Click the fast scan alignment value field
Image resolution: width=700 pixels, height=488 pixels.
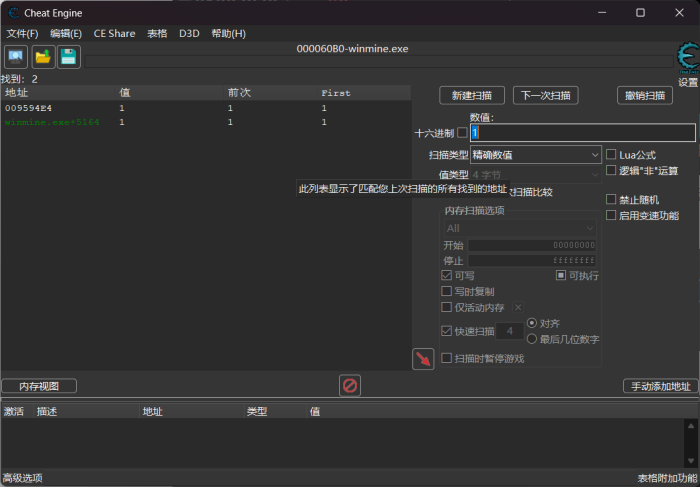pos(509,331)
